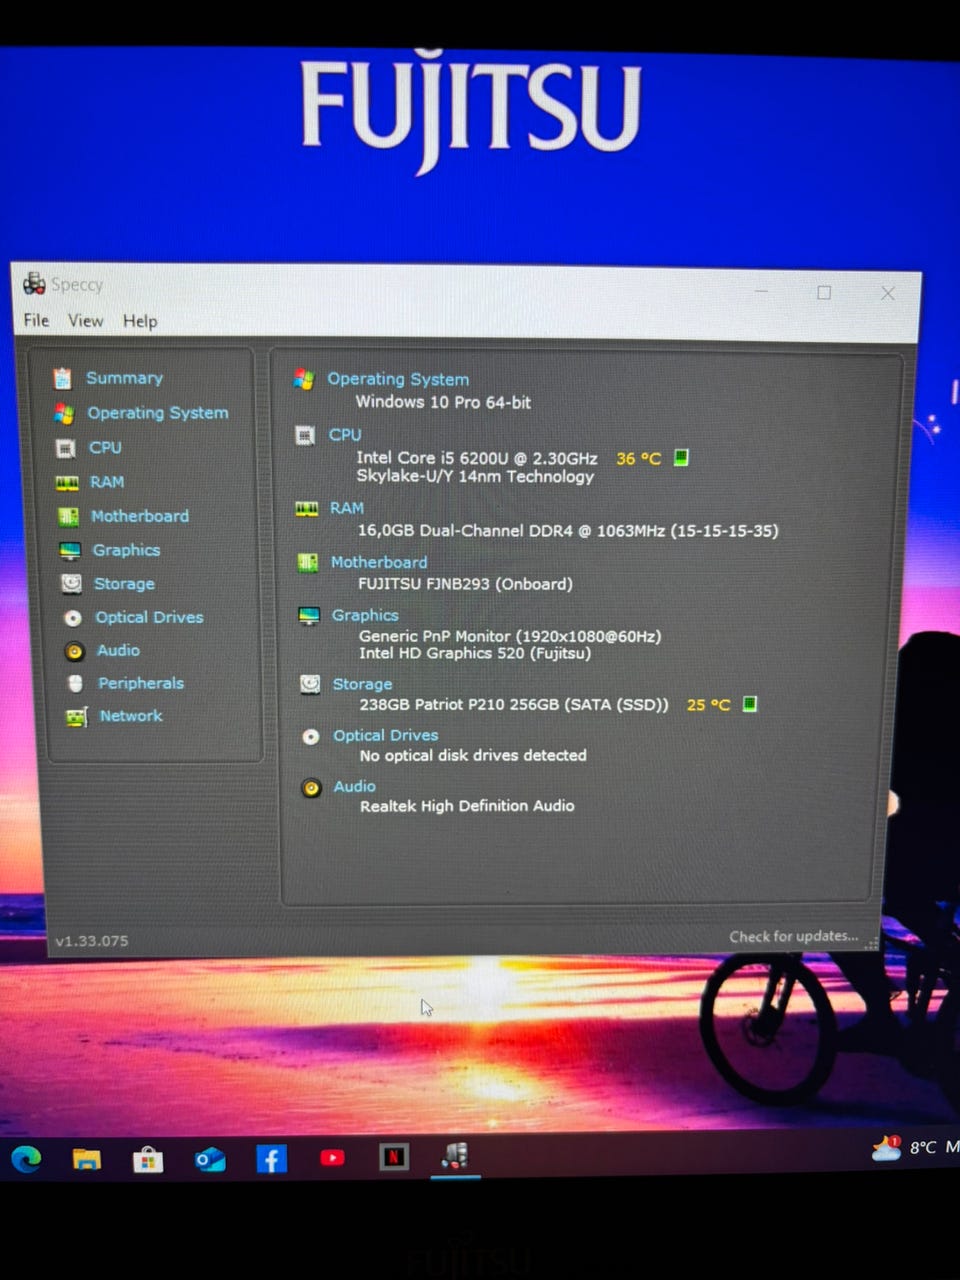Select Graphics label in sidebar
Screen dimensions: 960x1280
point(126,550)
